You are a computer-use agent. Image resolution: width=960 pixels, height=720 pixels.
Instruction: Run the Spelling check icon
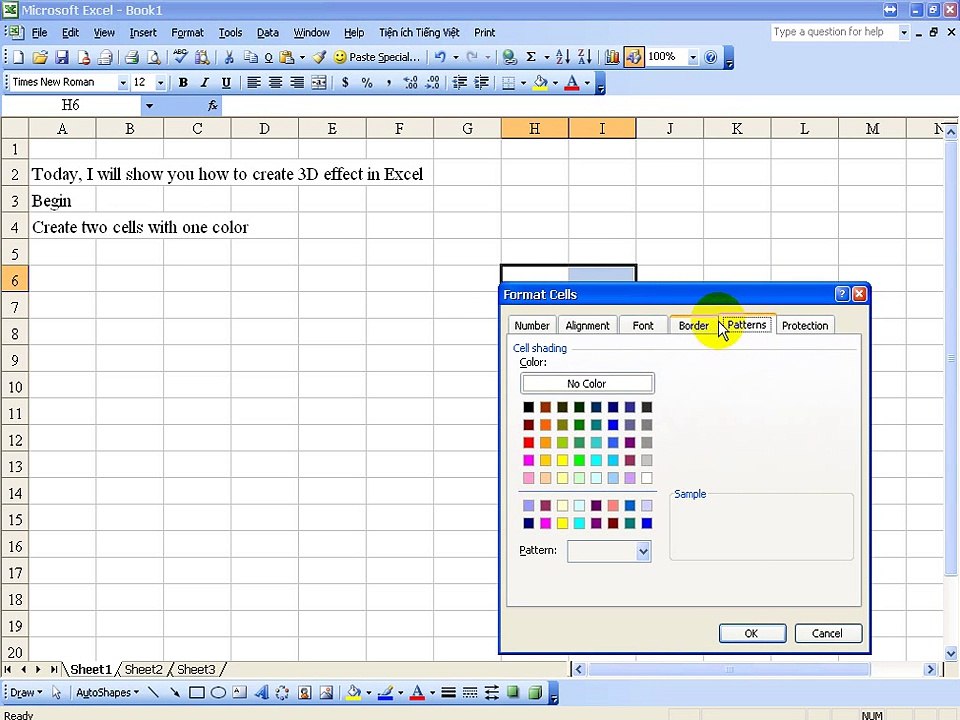click(x=180, y=57)
